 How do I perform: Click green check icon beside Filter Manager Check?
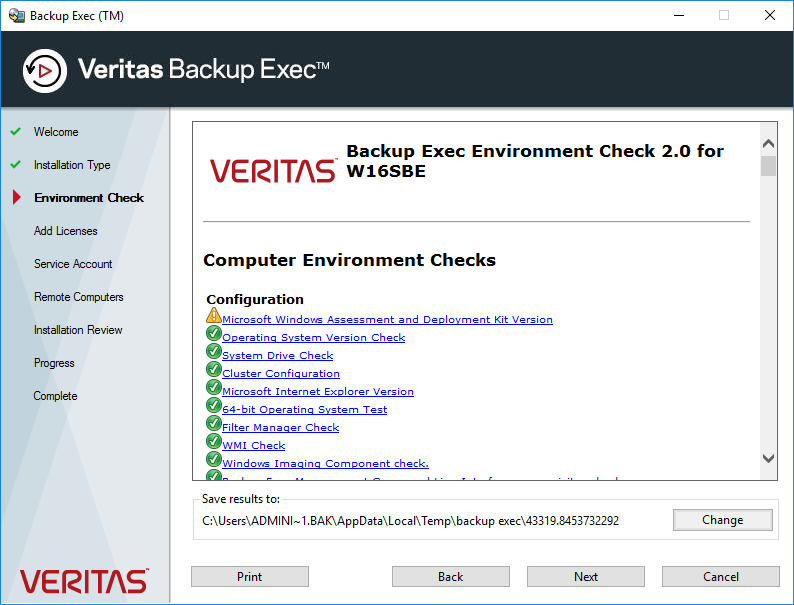tap(214, 423)
